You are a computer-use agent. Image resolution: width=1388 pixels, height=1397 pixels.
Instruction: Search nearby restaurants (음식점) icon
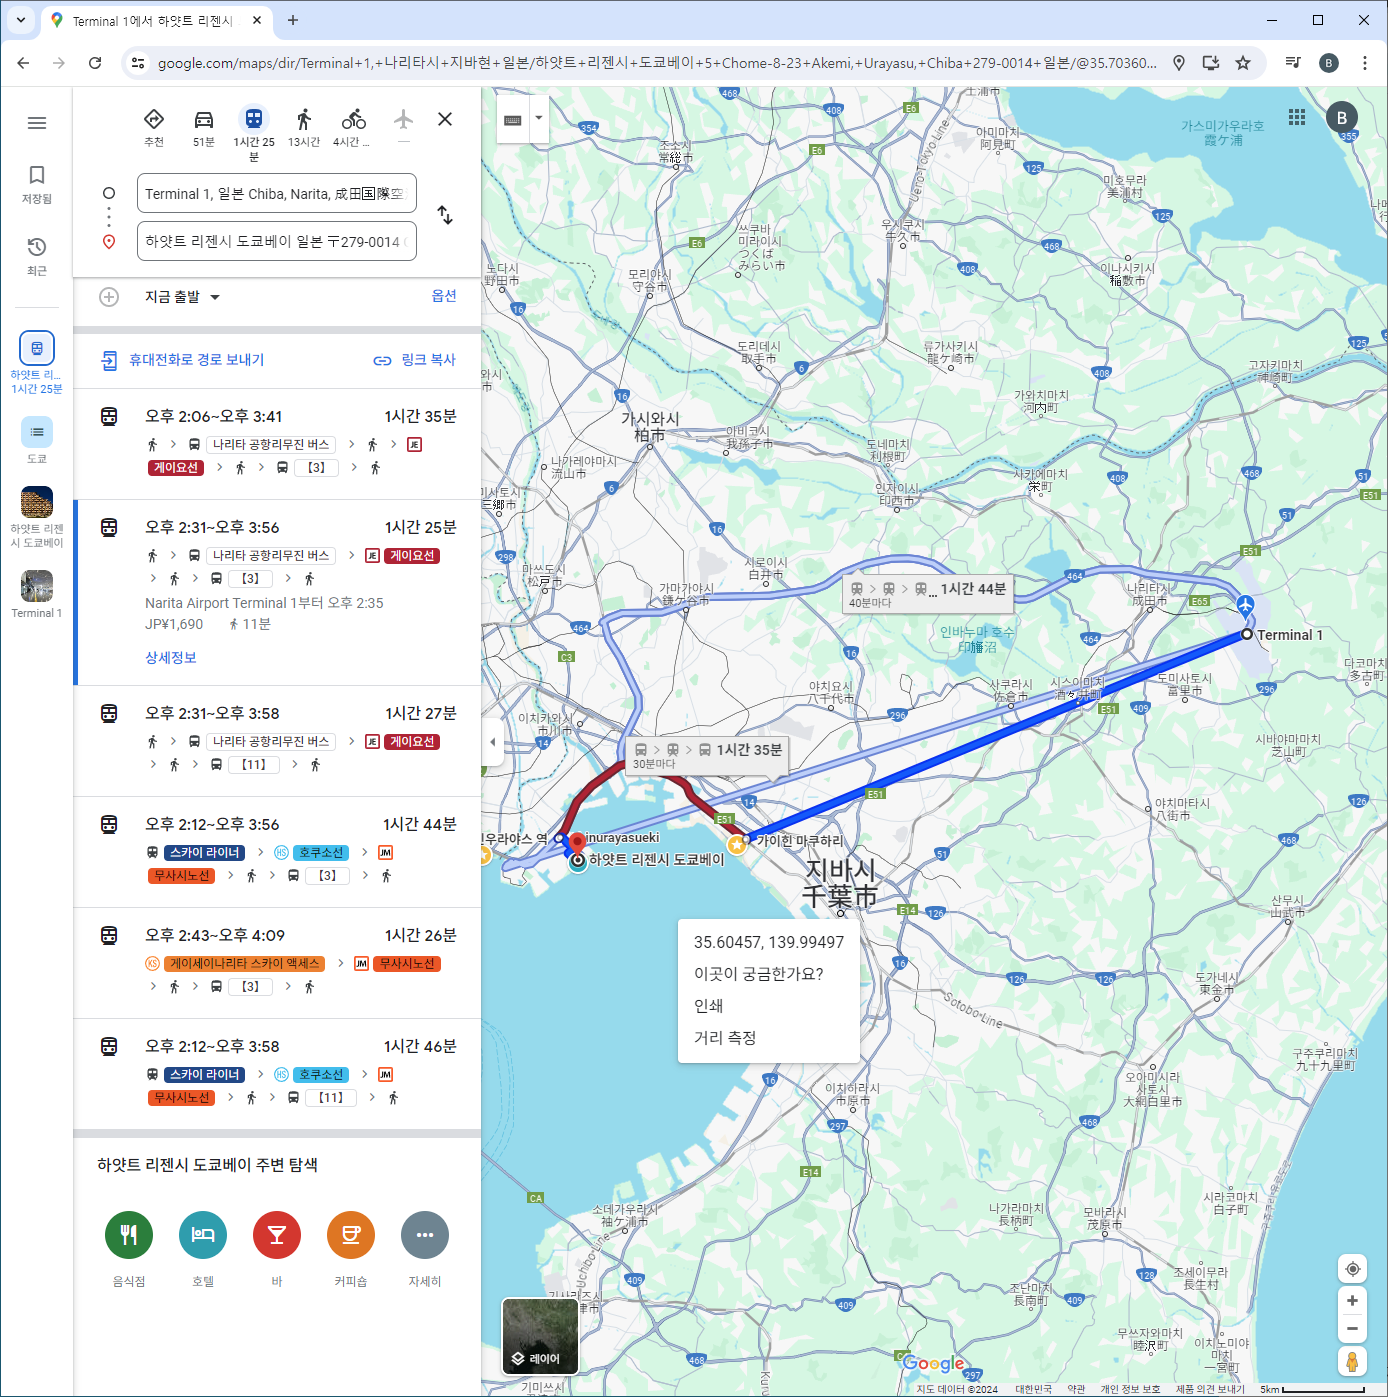pos(129,1235)
